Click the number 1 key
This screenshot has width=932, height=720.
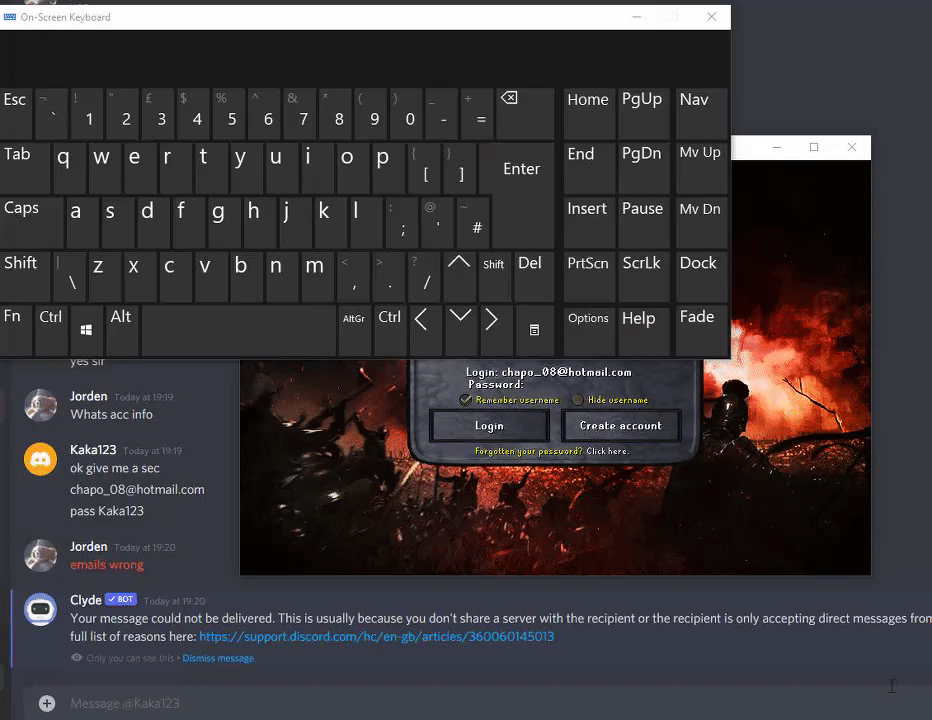pyautogui.click(x=86, y=113)
